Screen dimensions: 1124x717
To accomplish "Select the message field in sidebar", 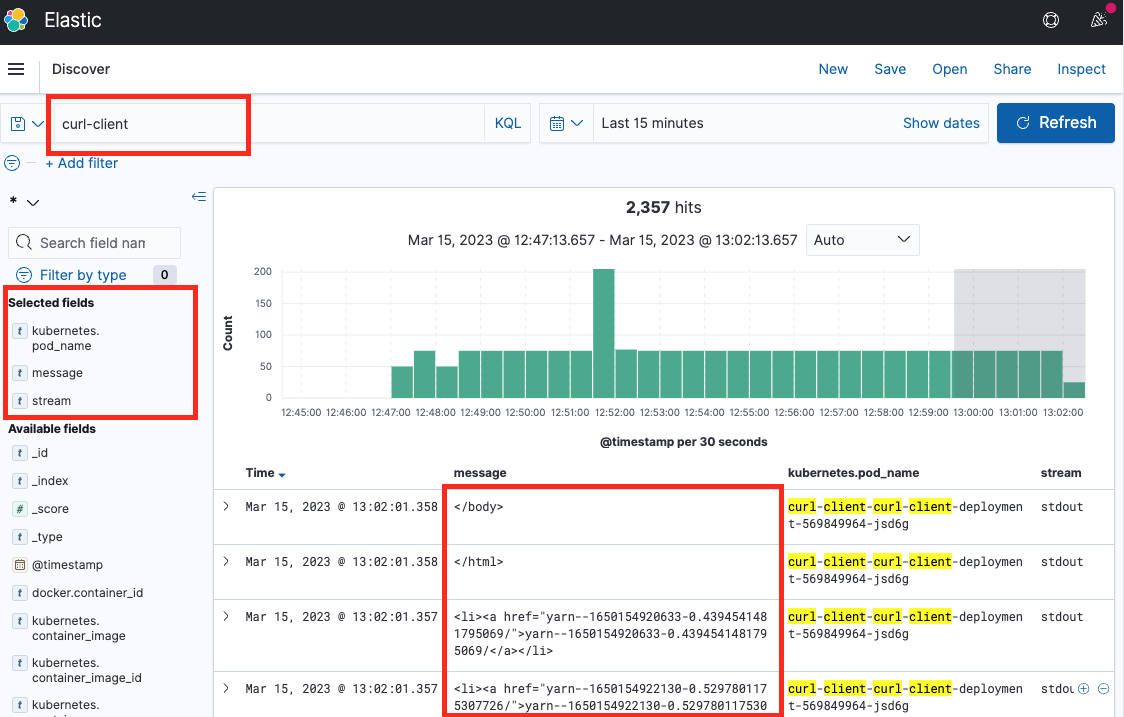I will click(x=57, y=373).
